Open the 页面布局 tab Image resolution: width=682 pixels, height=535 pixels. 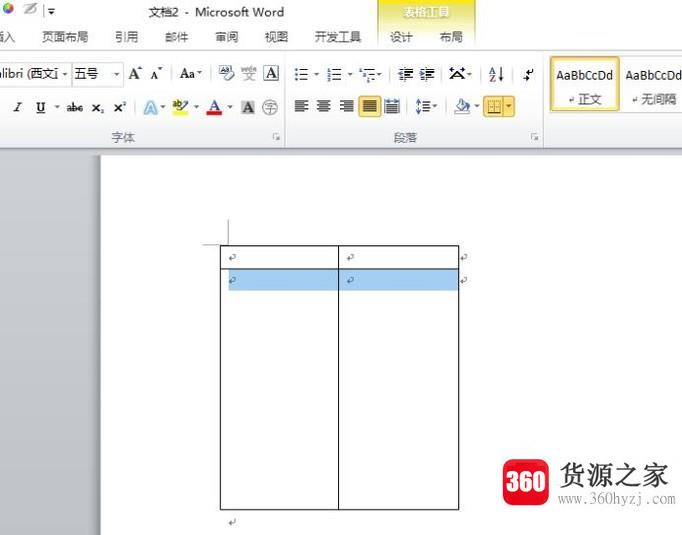pyautogui.click(x=65, y=37)
